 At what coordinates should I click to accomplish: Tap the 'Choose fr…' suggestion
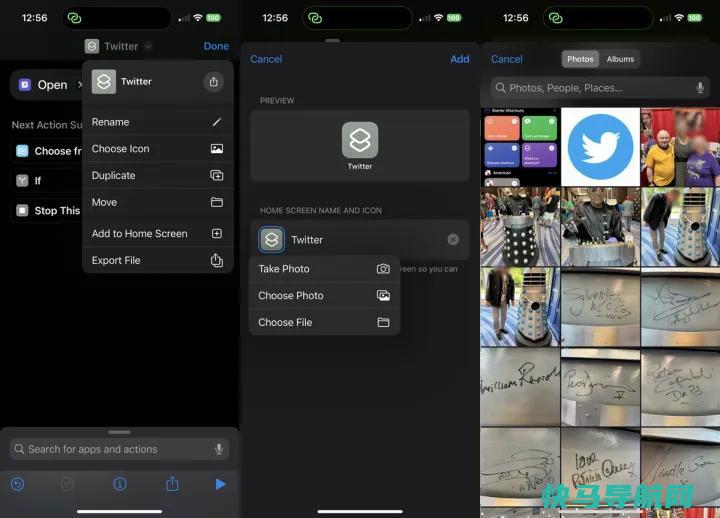(x=47, y=151)
